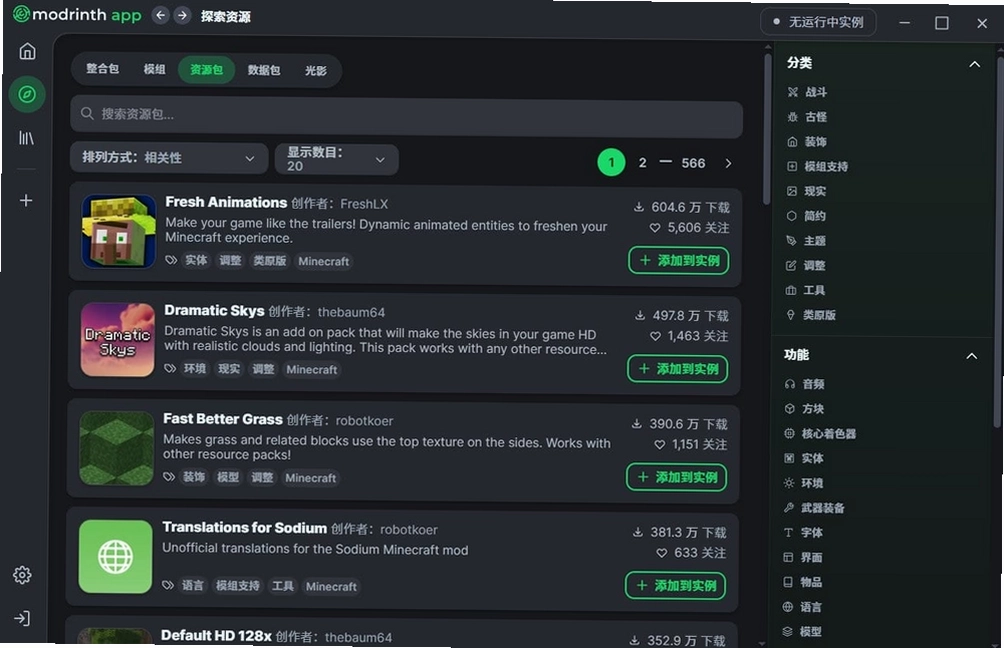1004x648 pixels.
Task: Toggle the 主题 category filter
Action: 807,241
